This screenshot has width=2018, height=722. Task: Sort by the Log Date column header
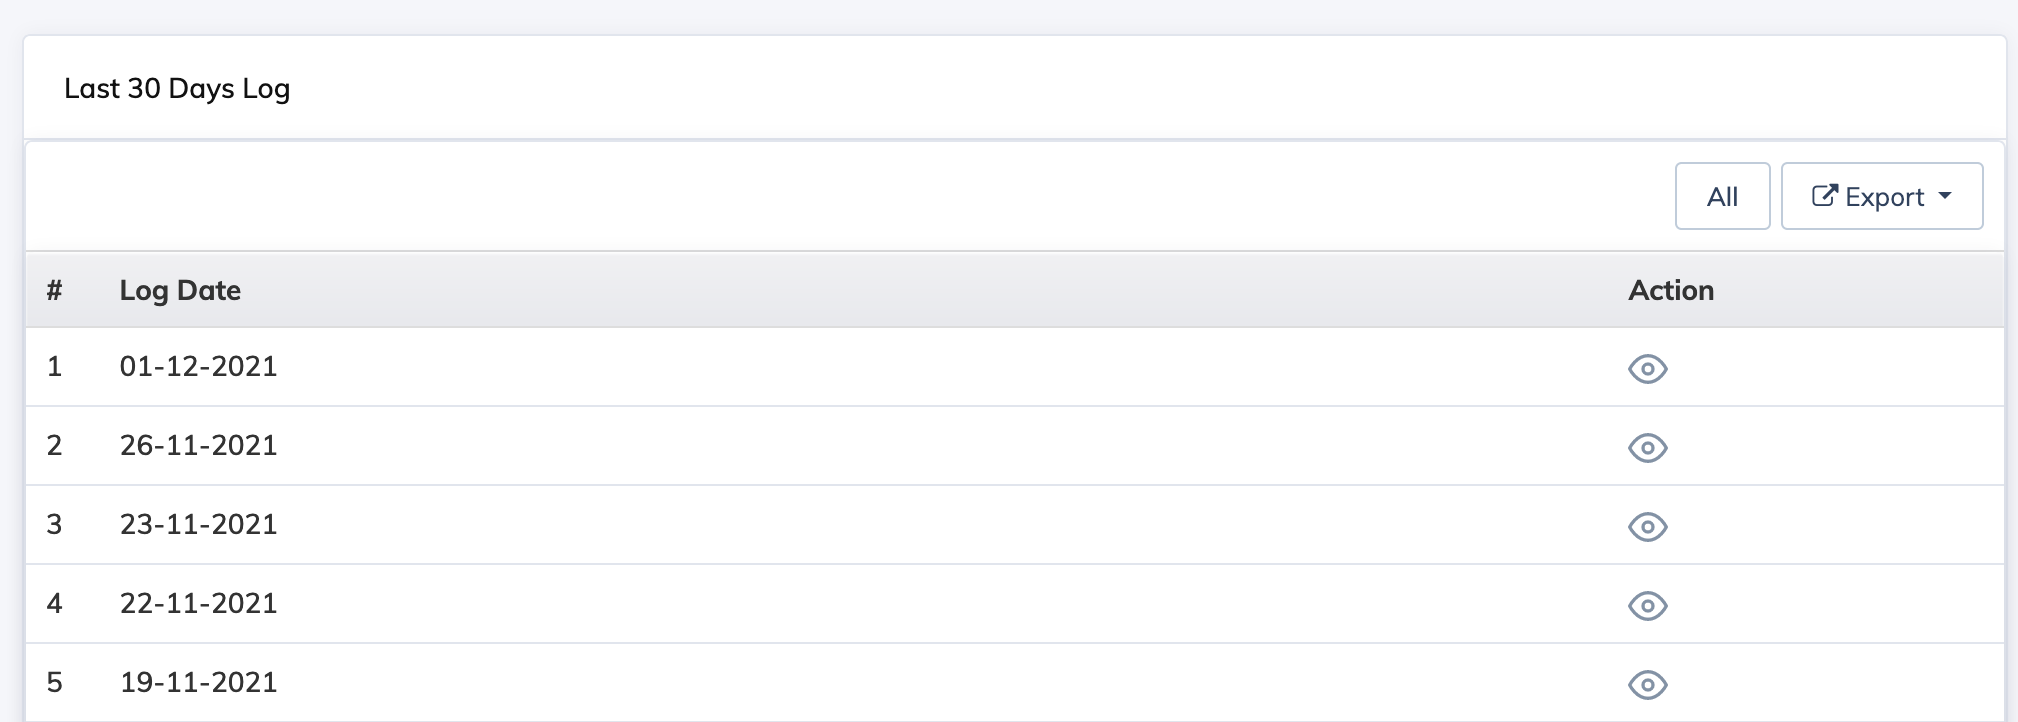tap(180, 290)
